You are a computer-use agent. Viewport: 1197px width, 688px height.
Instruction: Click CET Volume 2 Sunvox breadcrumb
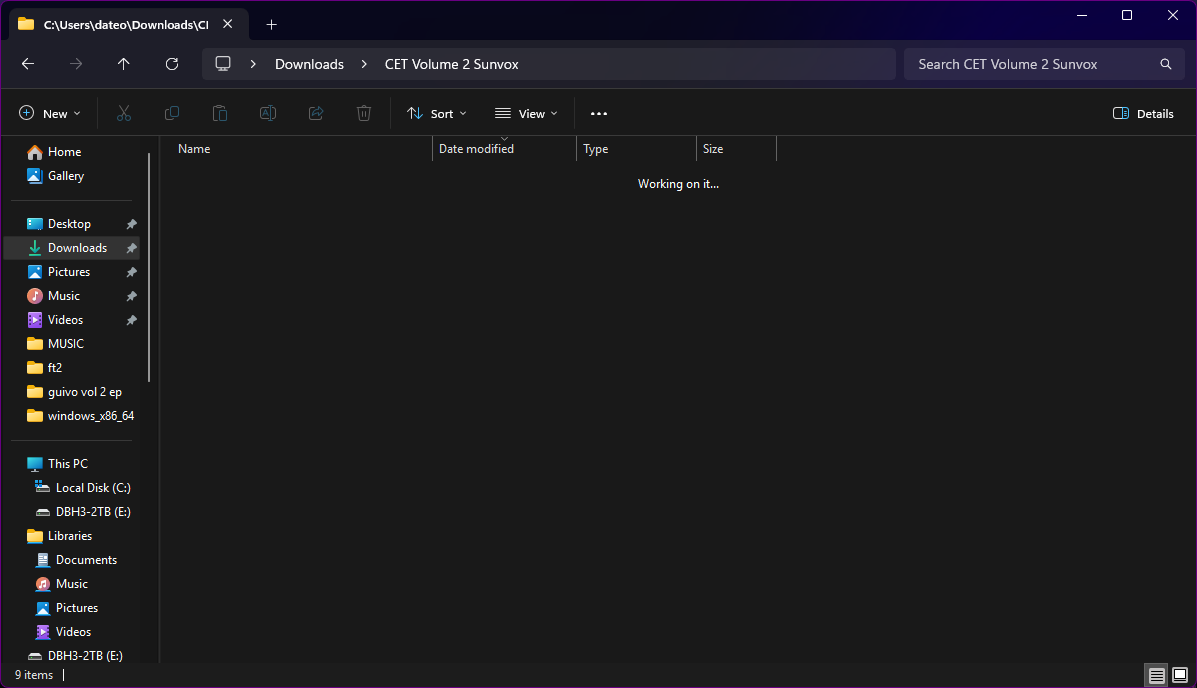tap(451, 64)
